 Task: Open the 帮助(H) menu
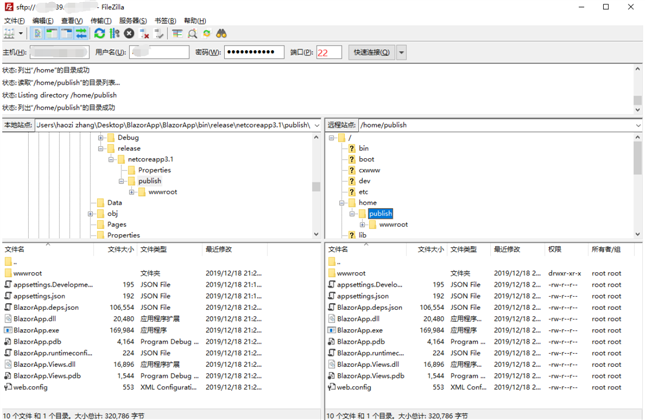coord(195,21)
